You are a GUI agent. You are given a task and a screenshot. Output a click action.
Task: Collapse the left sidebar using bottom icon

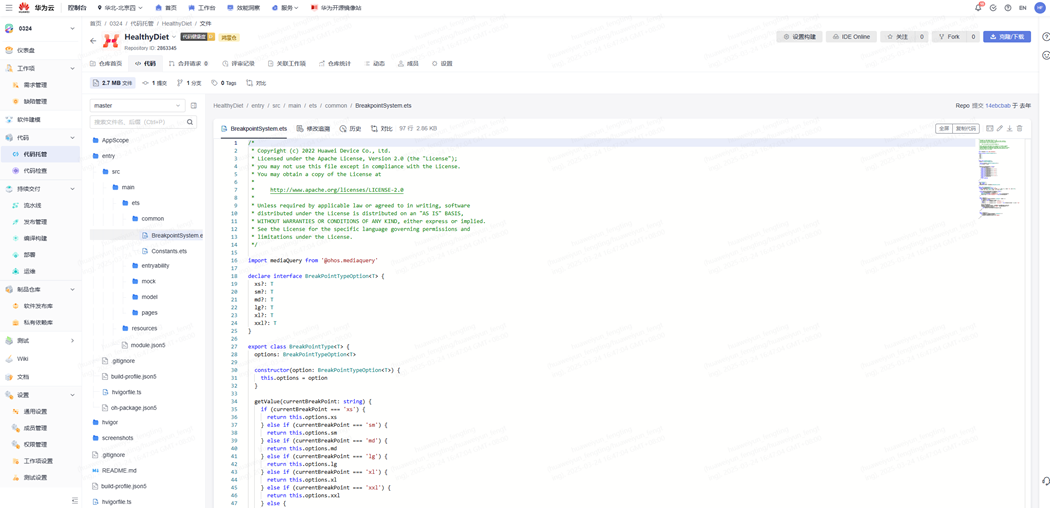pos(75,500)
